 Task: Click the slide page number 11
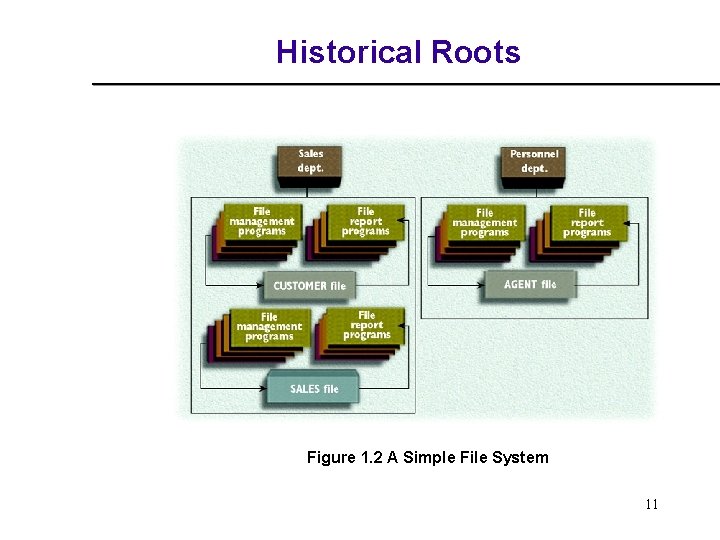point(652,504)
